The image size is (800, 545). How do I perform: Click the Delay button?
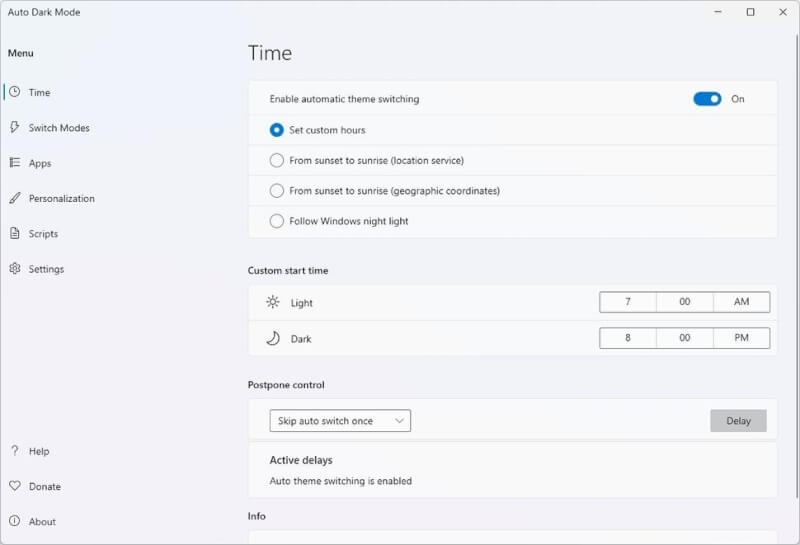(x=738, y=420)
